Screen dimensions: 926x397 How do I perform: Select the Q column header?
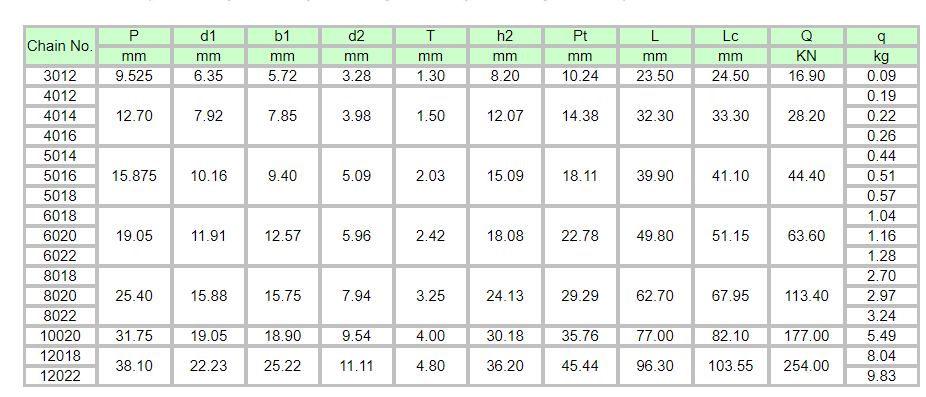(806, 36)
